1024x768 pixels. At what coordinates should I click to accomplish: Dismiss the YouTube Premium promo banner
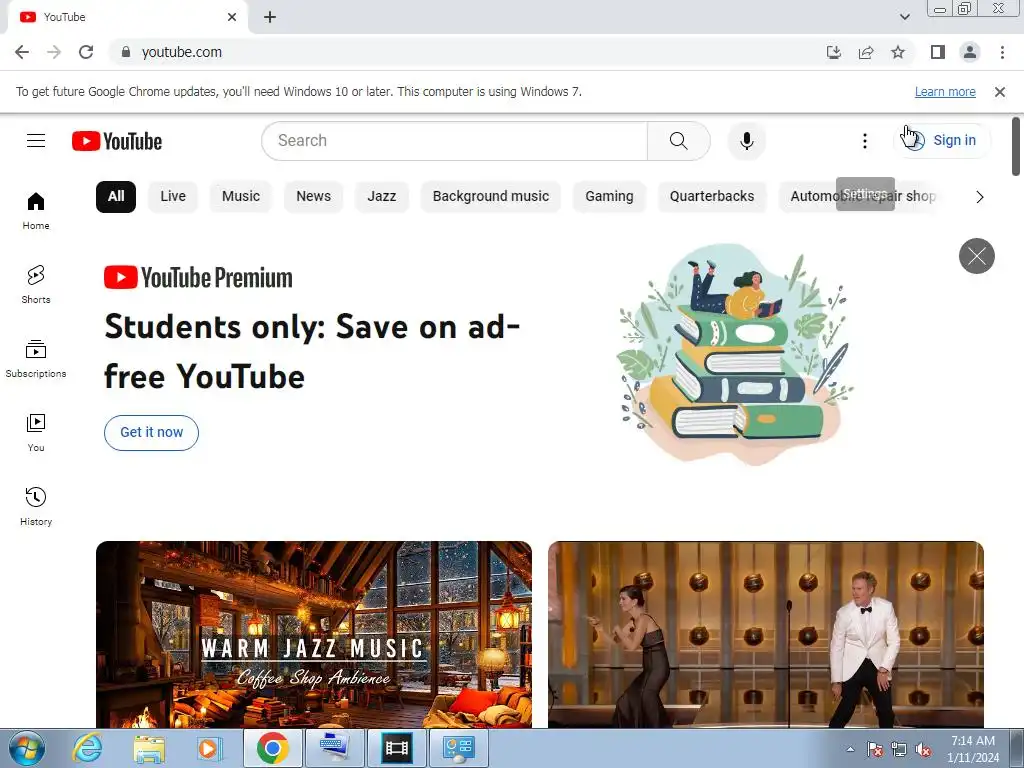pyautogui.click(x=976, y=256)
